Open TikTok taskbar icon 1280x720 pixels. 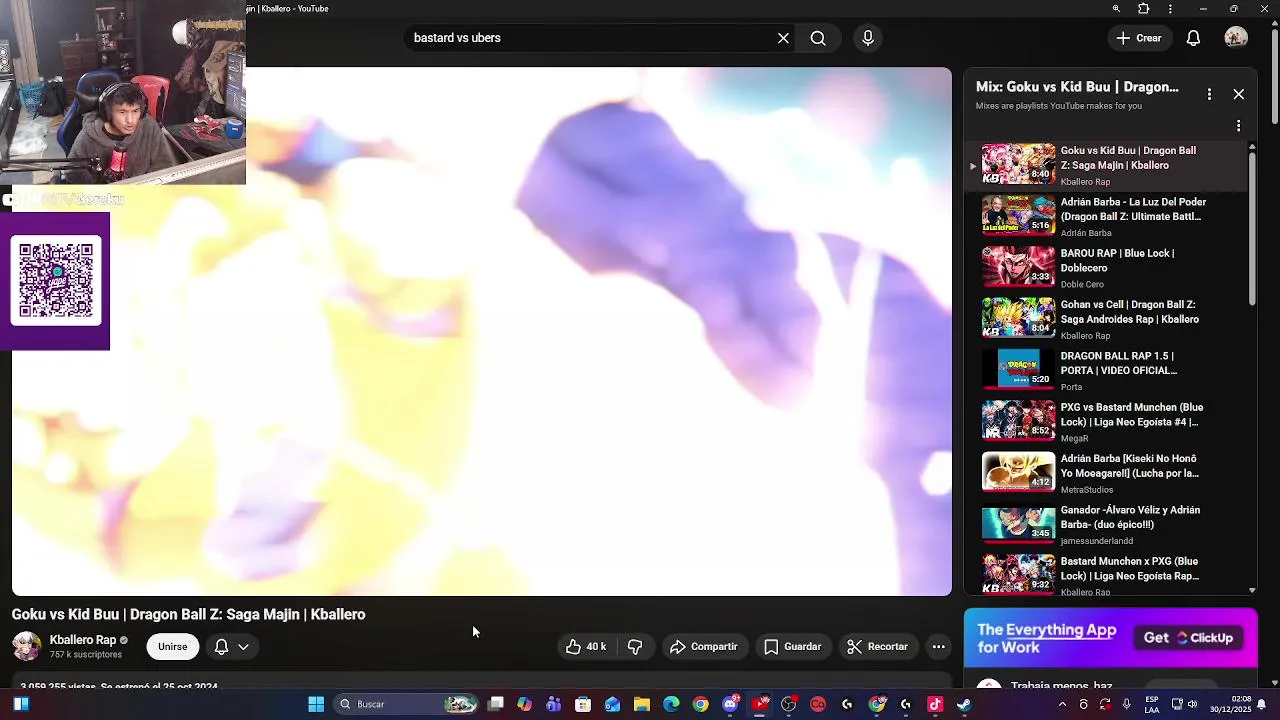pyautogui.click(x=936, y=704)
